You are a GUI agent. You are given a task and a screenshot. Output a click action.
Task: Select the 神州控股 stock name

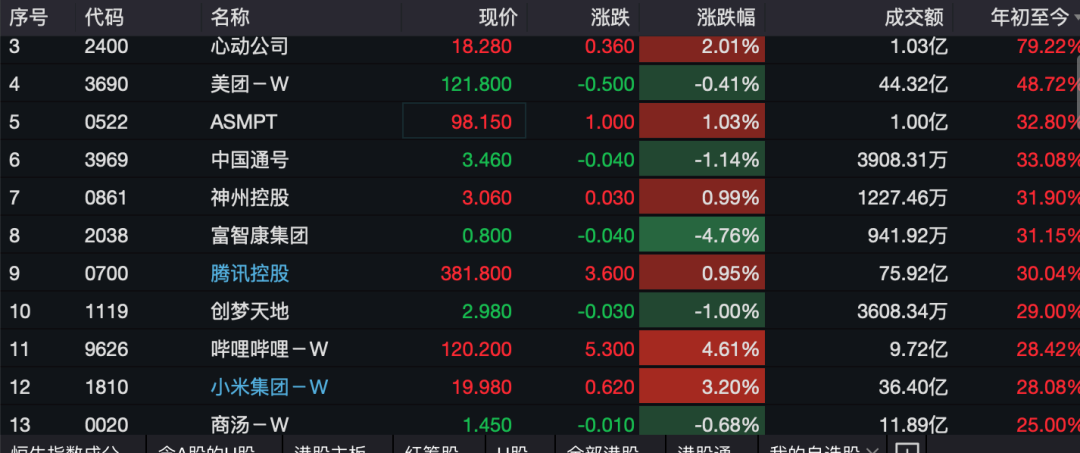point(249,198)
